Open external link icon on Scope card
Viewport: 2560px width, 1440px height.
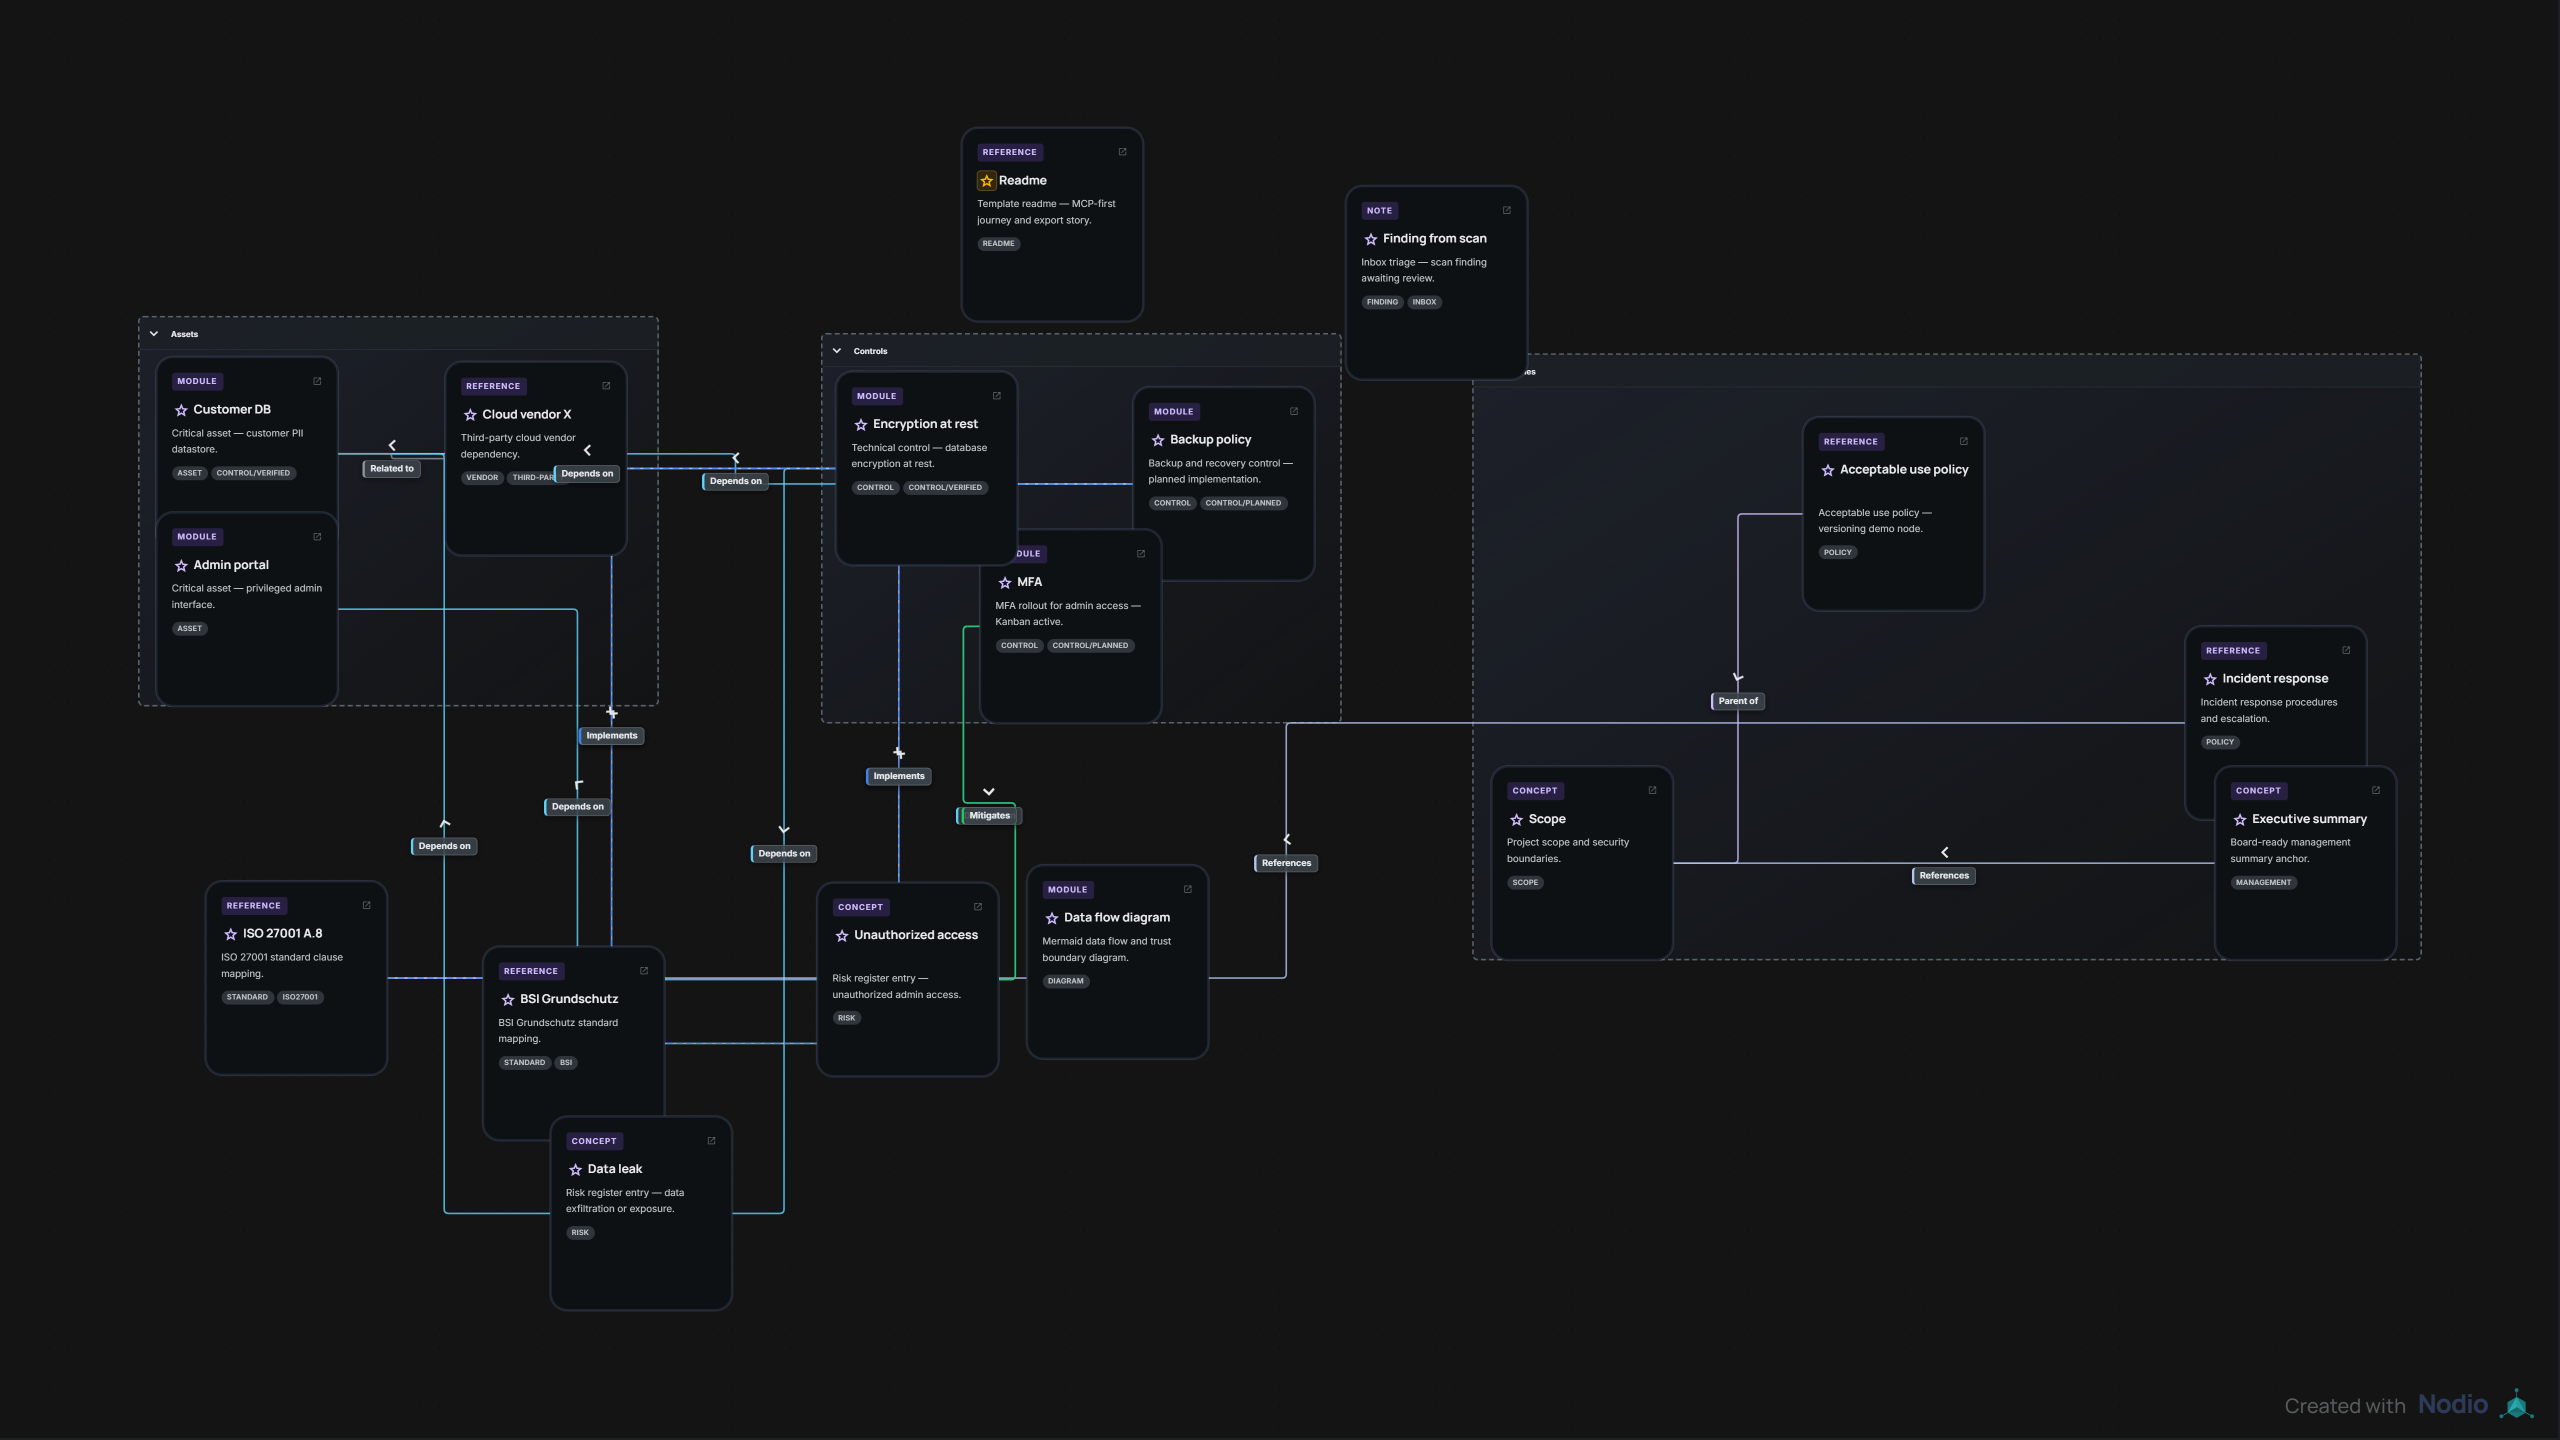pyautogui.click(x=1652, y=790)
